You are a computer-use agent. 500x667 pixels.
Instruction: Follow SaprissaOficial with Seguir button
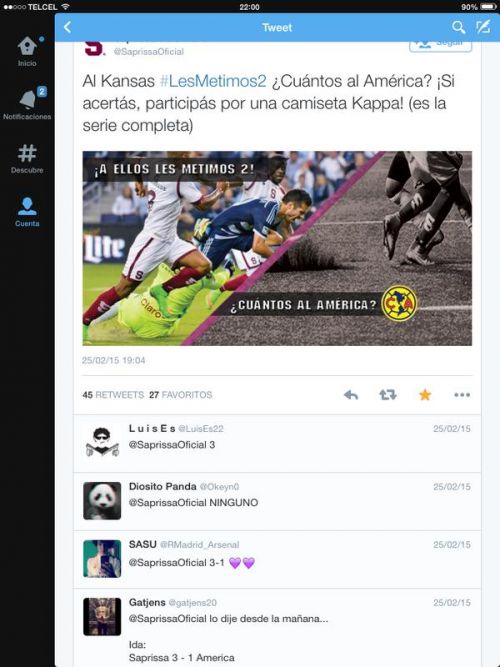tap(440, 45)
